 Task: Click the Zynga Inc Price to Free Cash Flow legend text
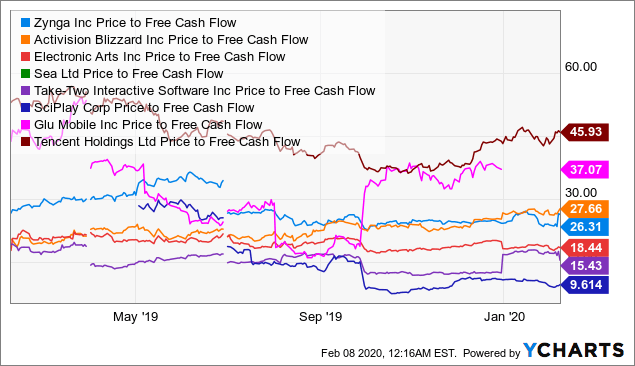(135, 23)
